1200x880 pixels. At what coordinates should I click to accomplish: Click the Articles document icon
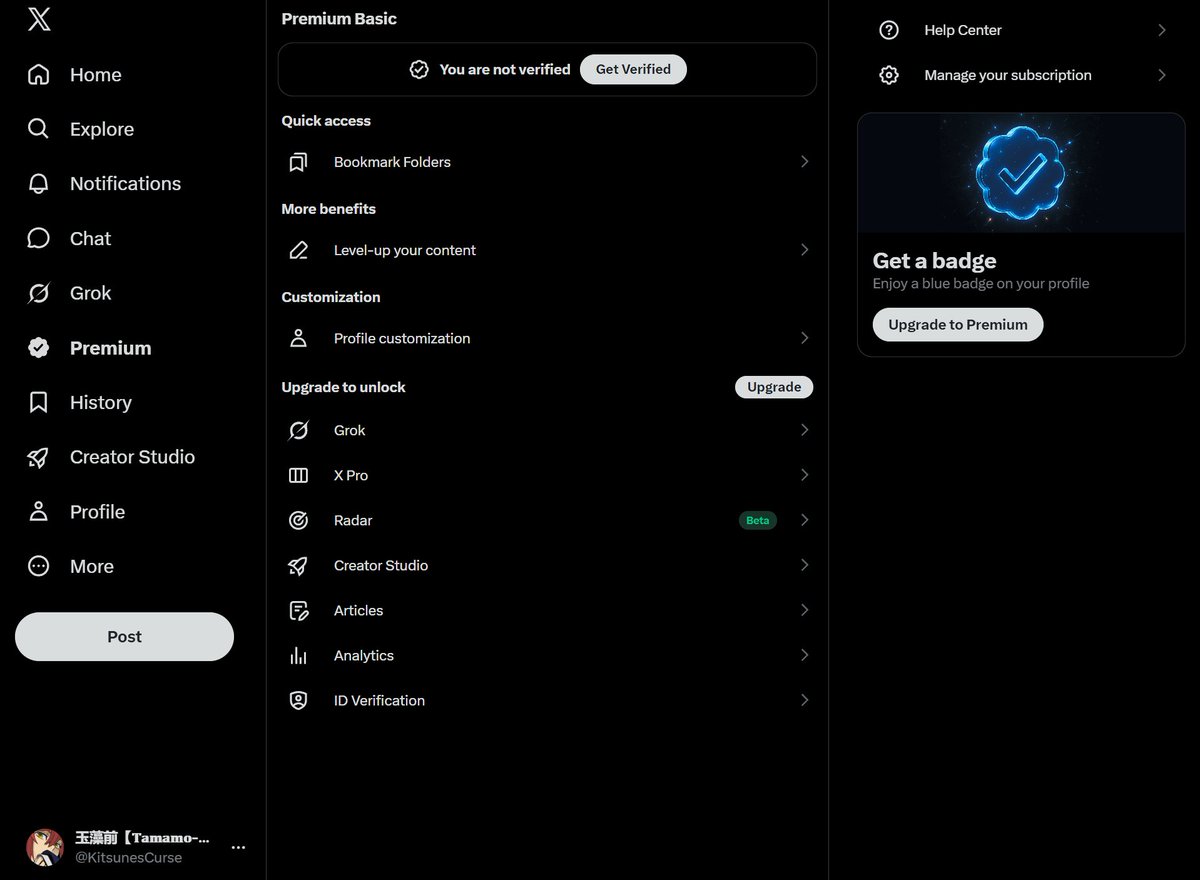click(x=298, y=610)
